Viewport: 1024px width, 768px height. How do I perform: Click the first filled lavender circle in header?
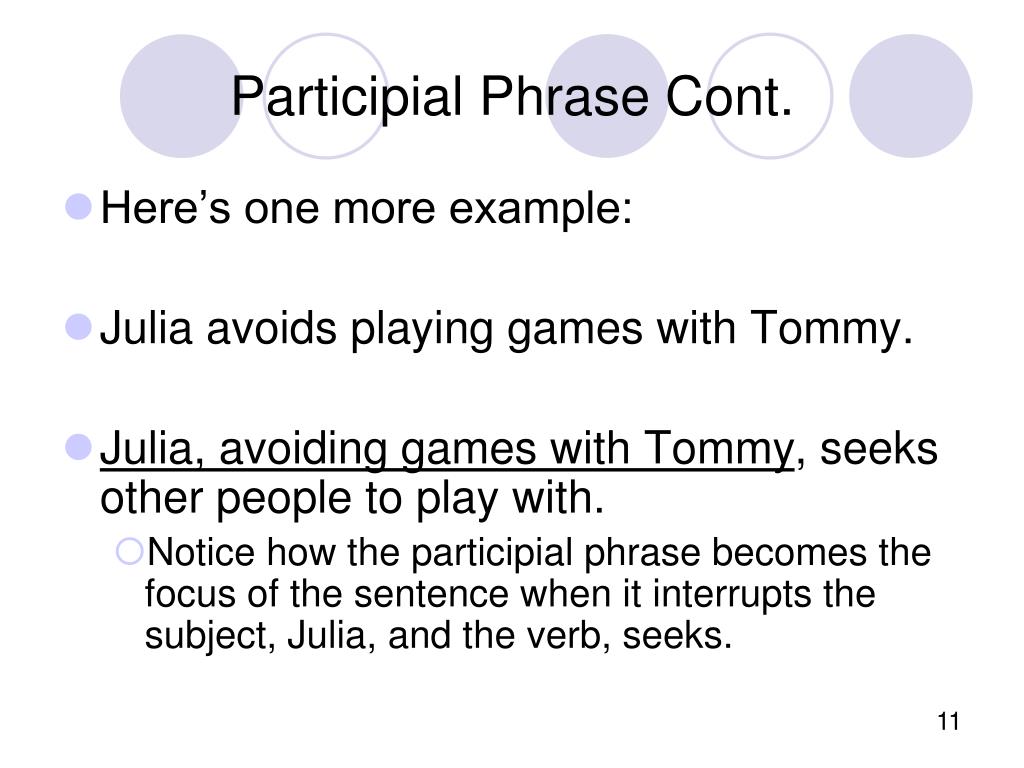182,96
